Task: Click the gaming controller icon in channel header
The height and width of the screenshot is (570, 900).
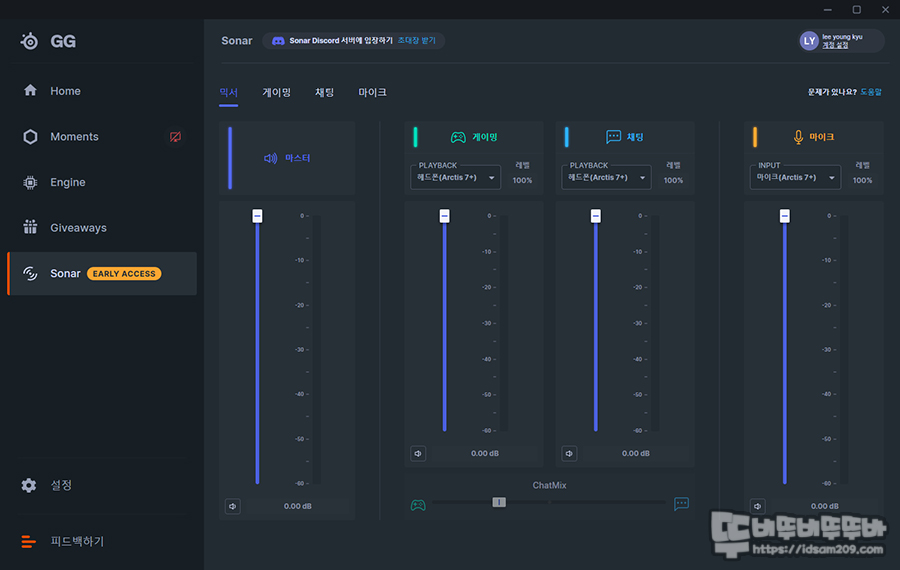Action: pos(458,137)
